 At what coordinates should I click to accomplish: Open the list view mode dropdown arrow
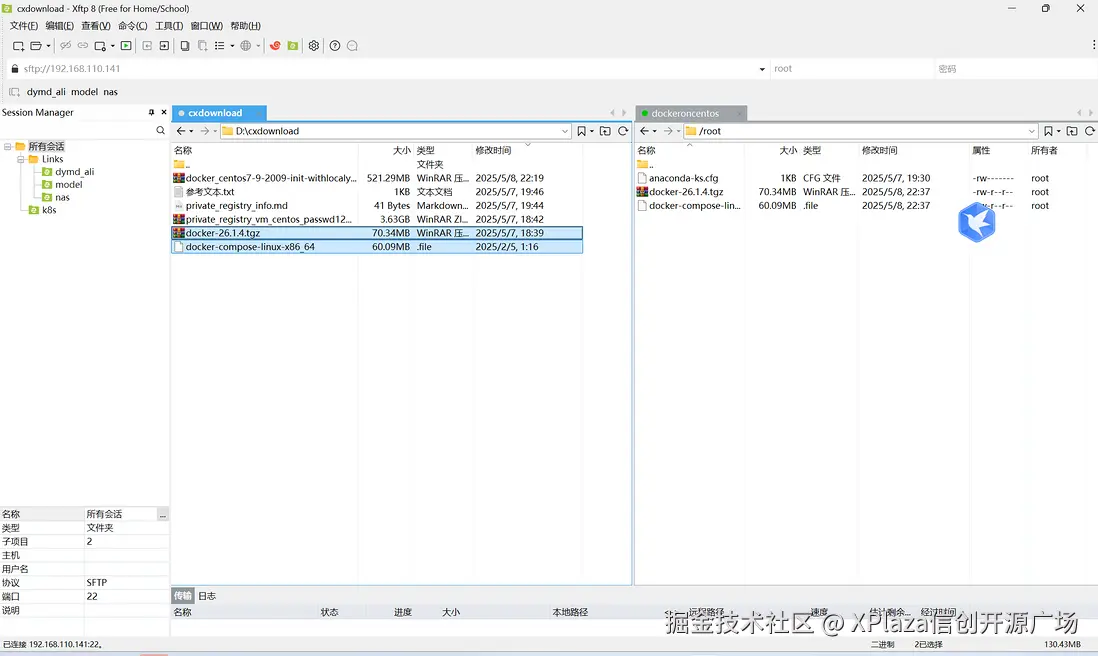tap(232, 46)
